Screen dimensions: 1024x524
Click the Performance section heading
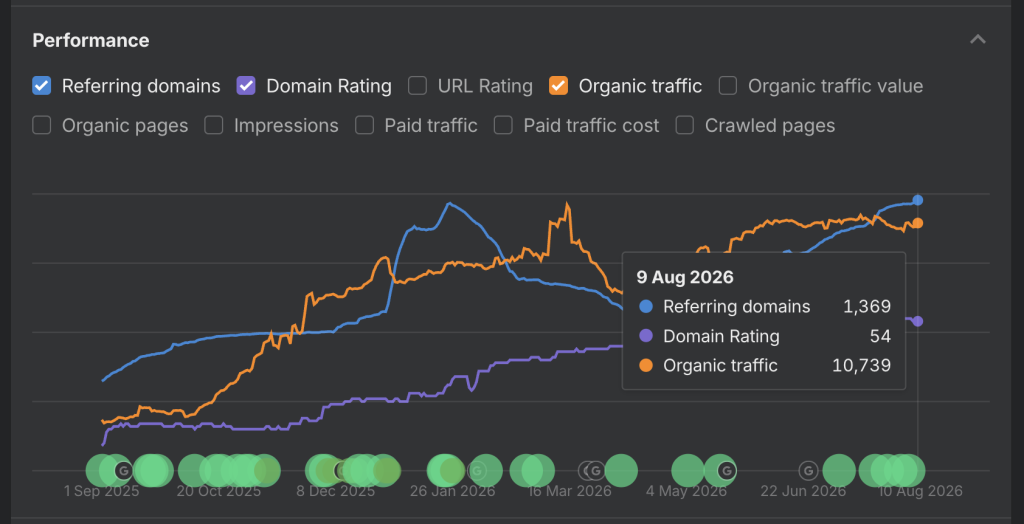(91, 41)
